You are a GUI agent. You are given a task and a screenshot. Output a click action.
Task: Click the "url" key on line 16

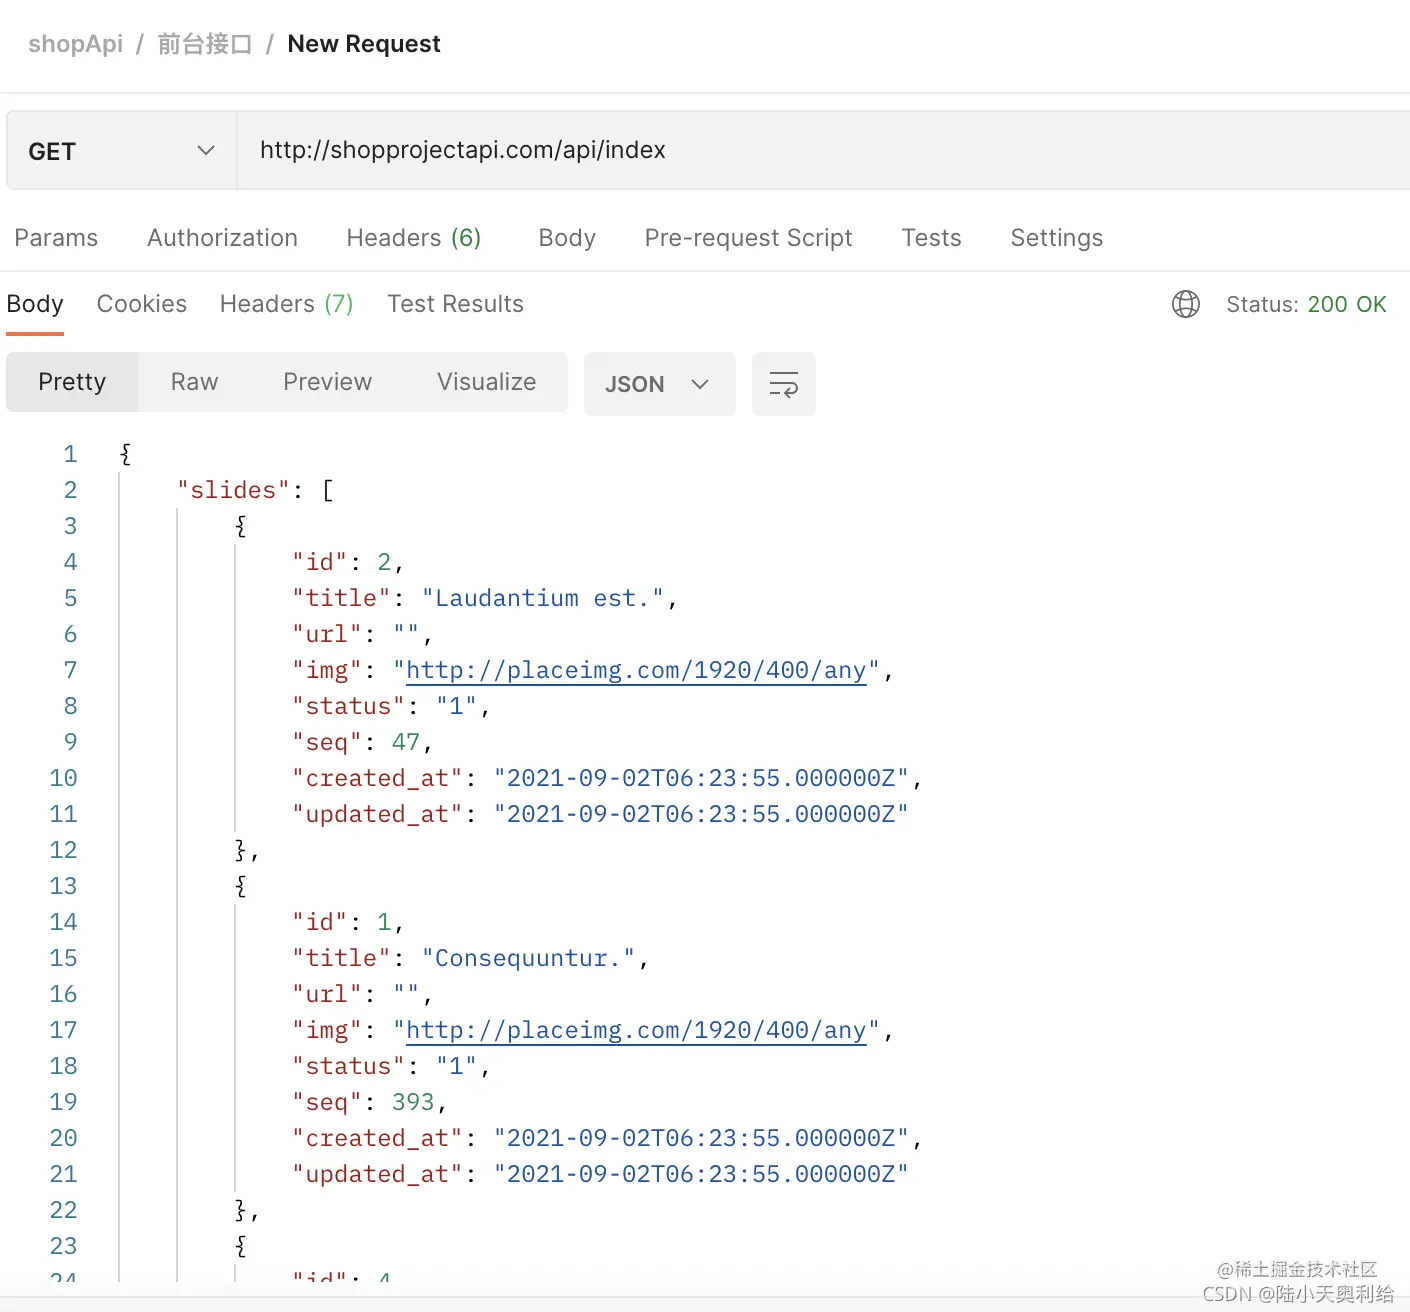[327, 994]
